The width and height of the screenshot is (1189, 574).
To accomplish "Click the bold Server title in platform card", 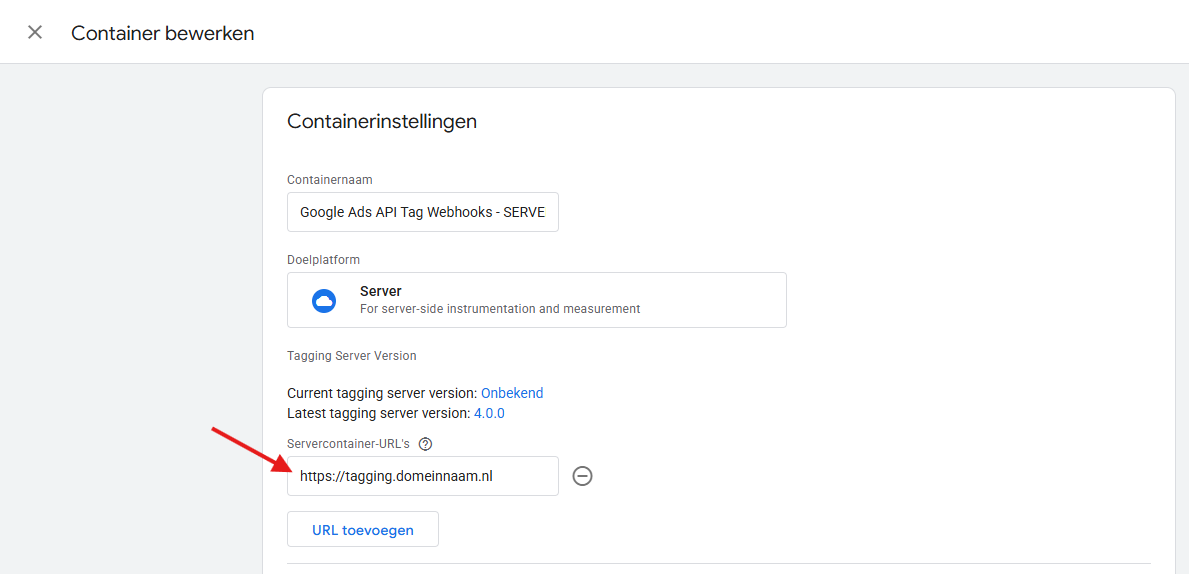I will (x=380, y=291).
